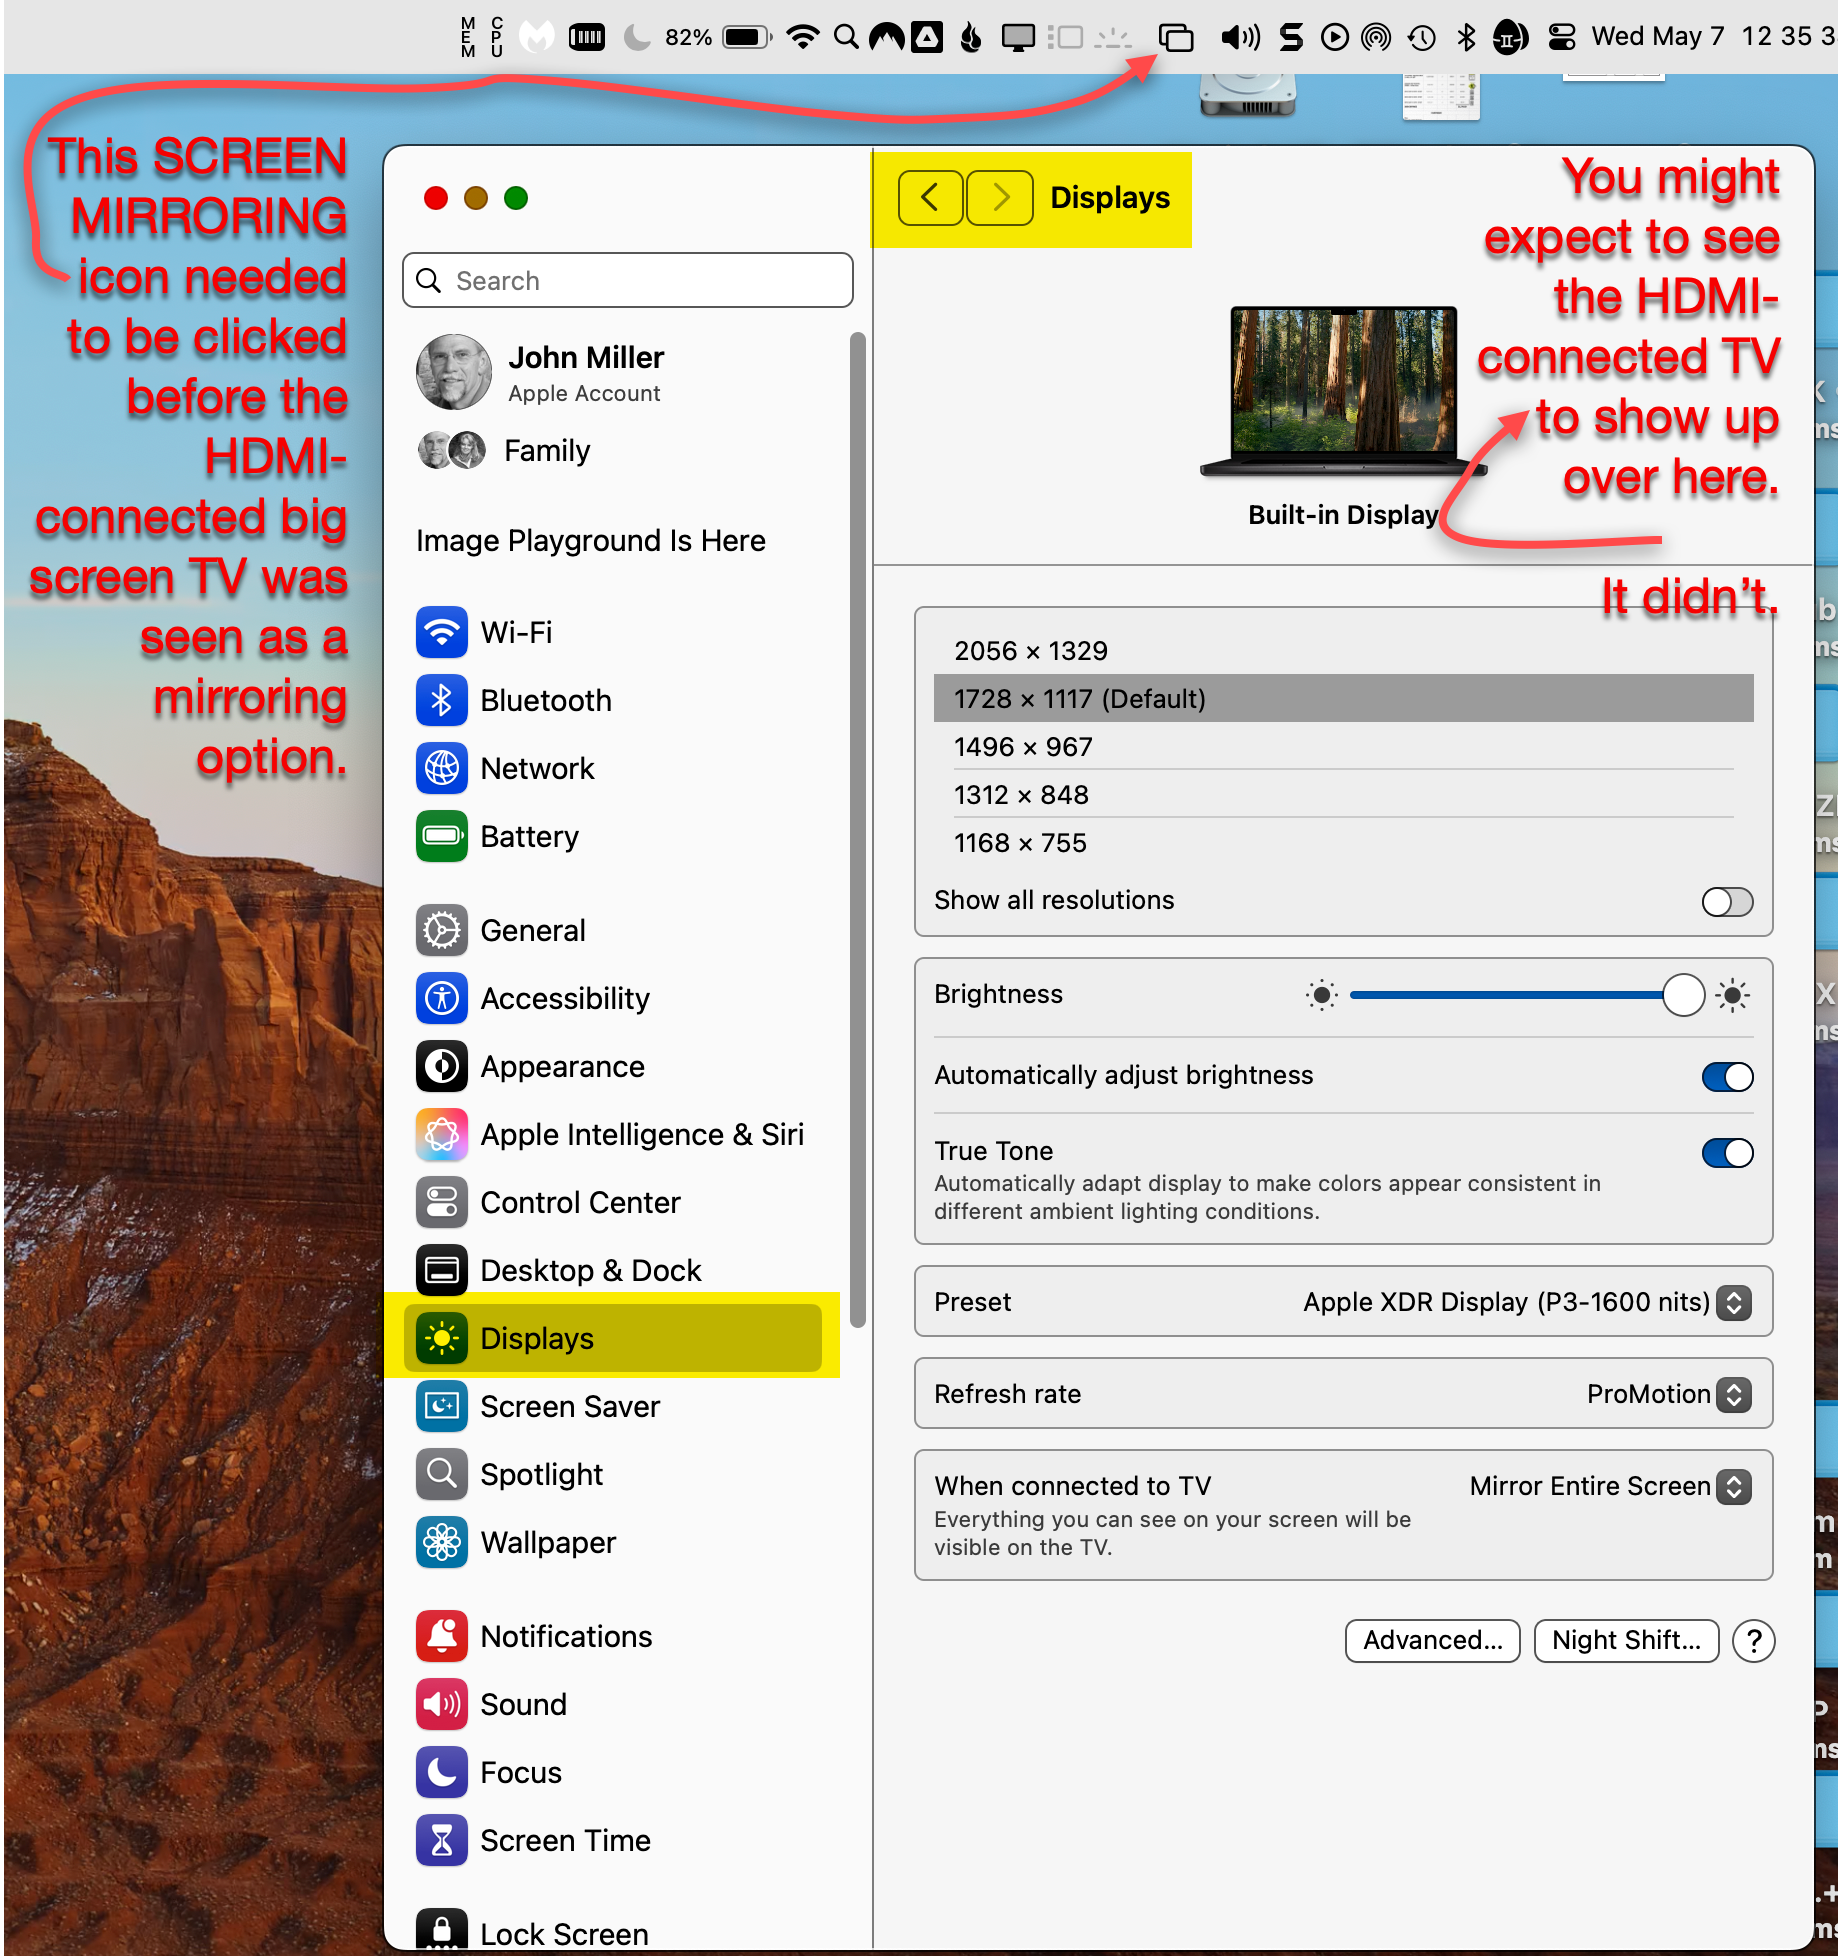1838x1956 pixels.
Task: Go forward with the right chevron button
Action: tap(1000, 197)
